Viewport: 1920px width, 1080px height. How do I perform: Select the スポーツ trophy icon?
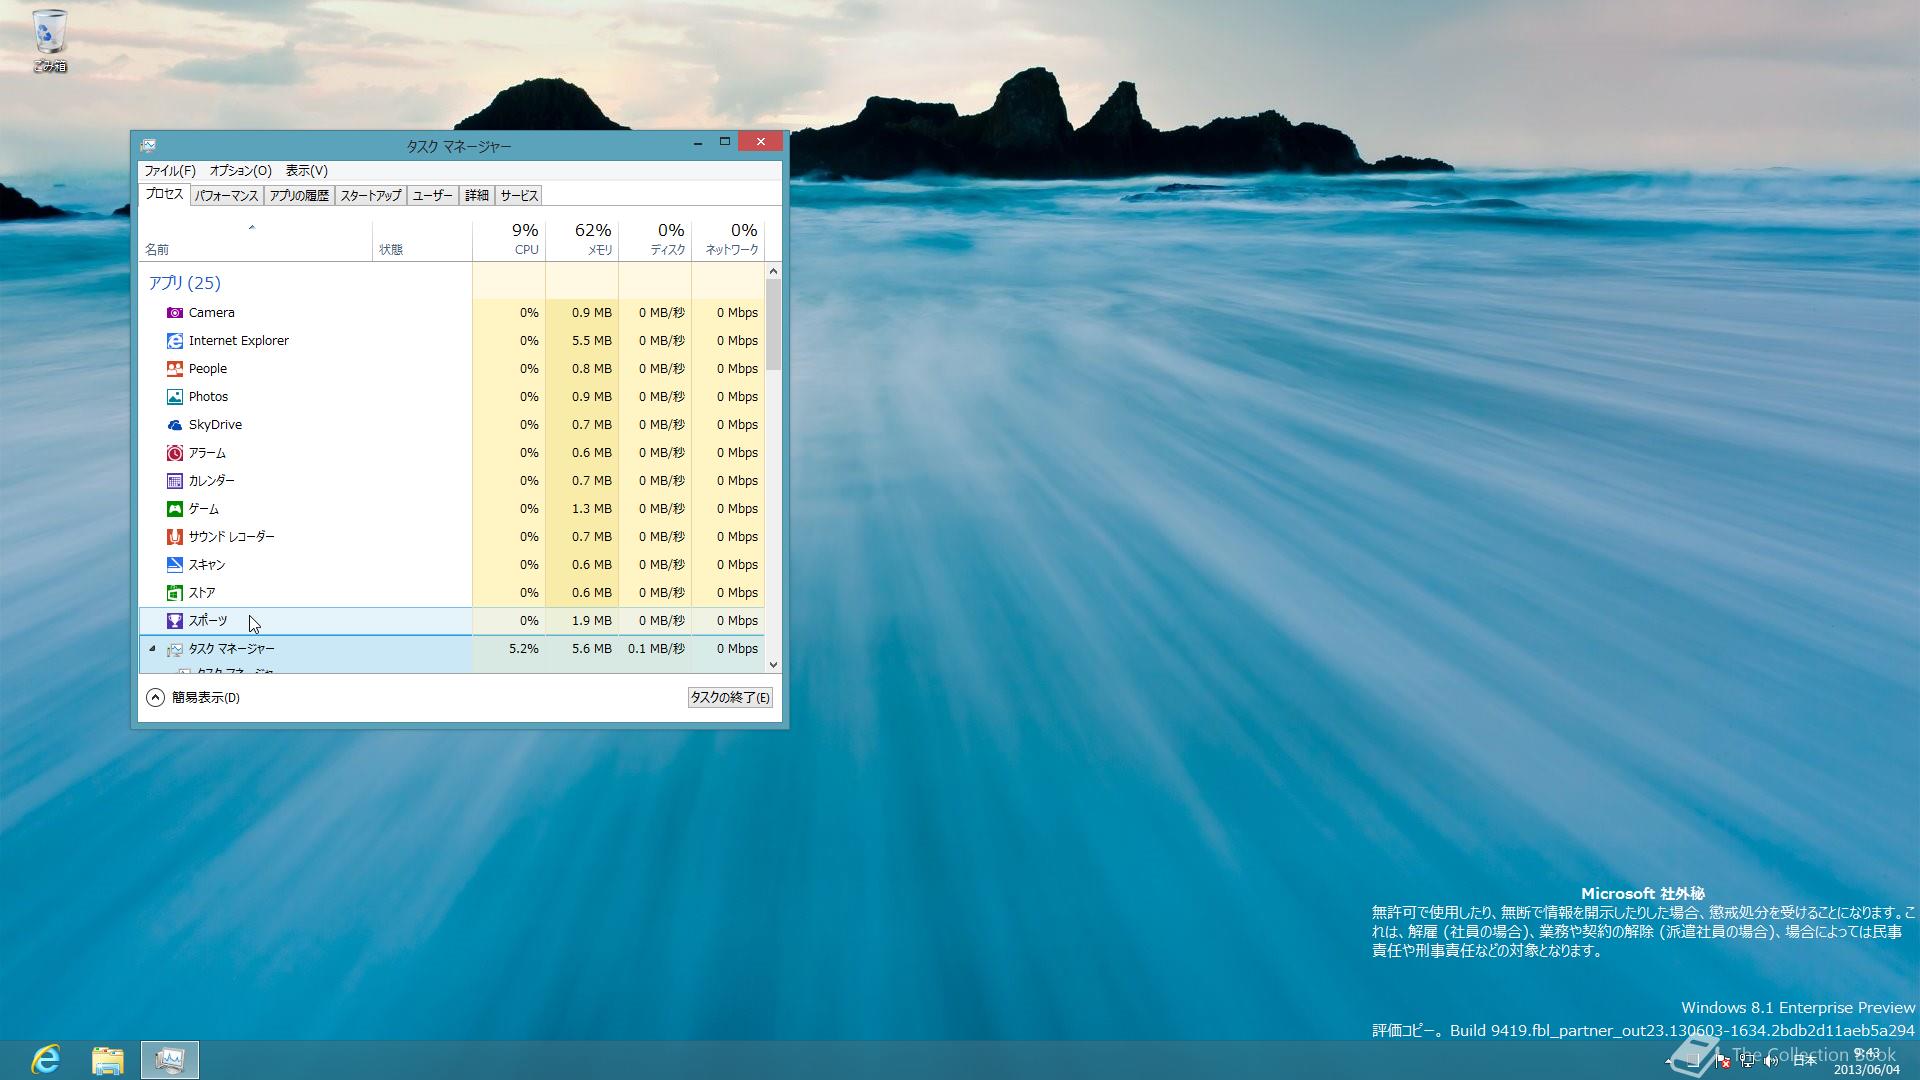coord(175,621)
